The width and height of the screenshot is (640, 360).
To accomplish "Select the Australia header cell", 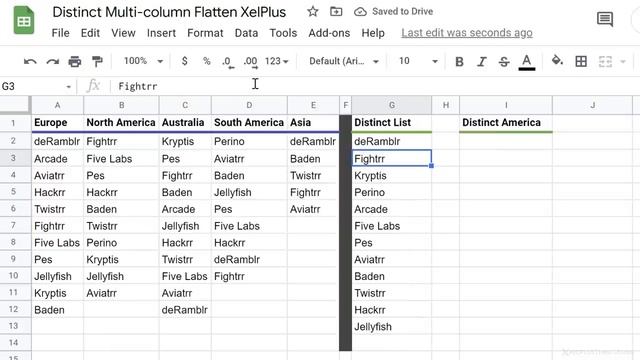I will [185, 122].
